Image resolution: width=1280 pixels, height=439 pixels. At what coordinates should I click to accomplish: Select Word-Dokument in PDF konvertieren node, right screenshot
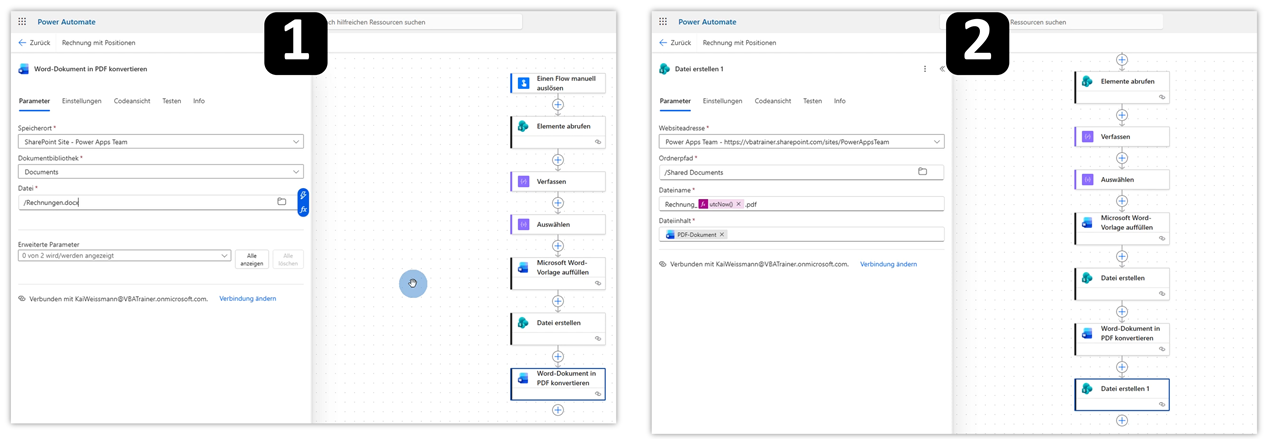click(1122, 339)
